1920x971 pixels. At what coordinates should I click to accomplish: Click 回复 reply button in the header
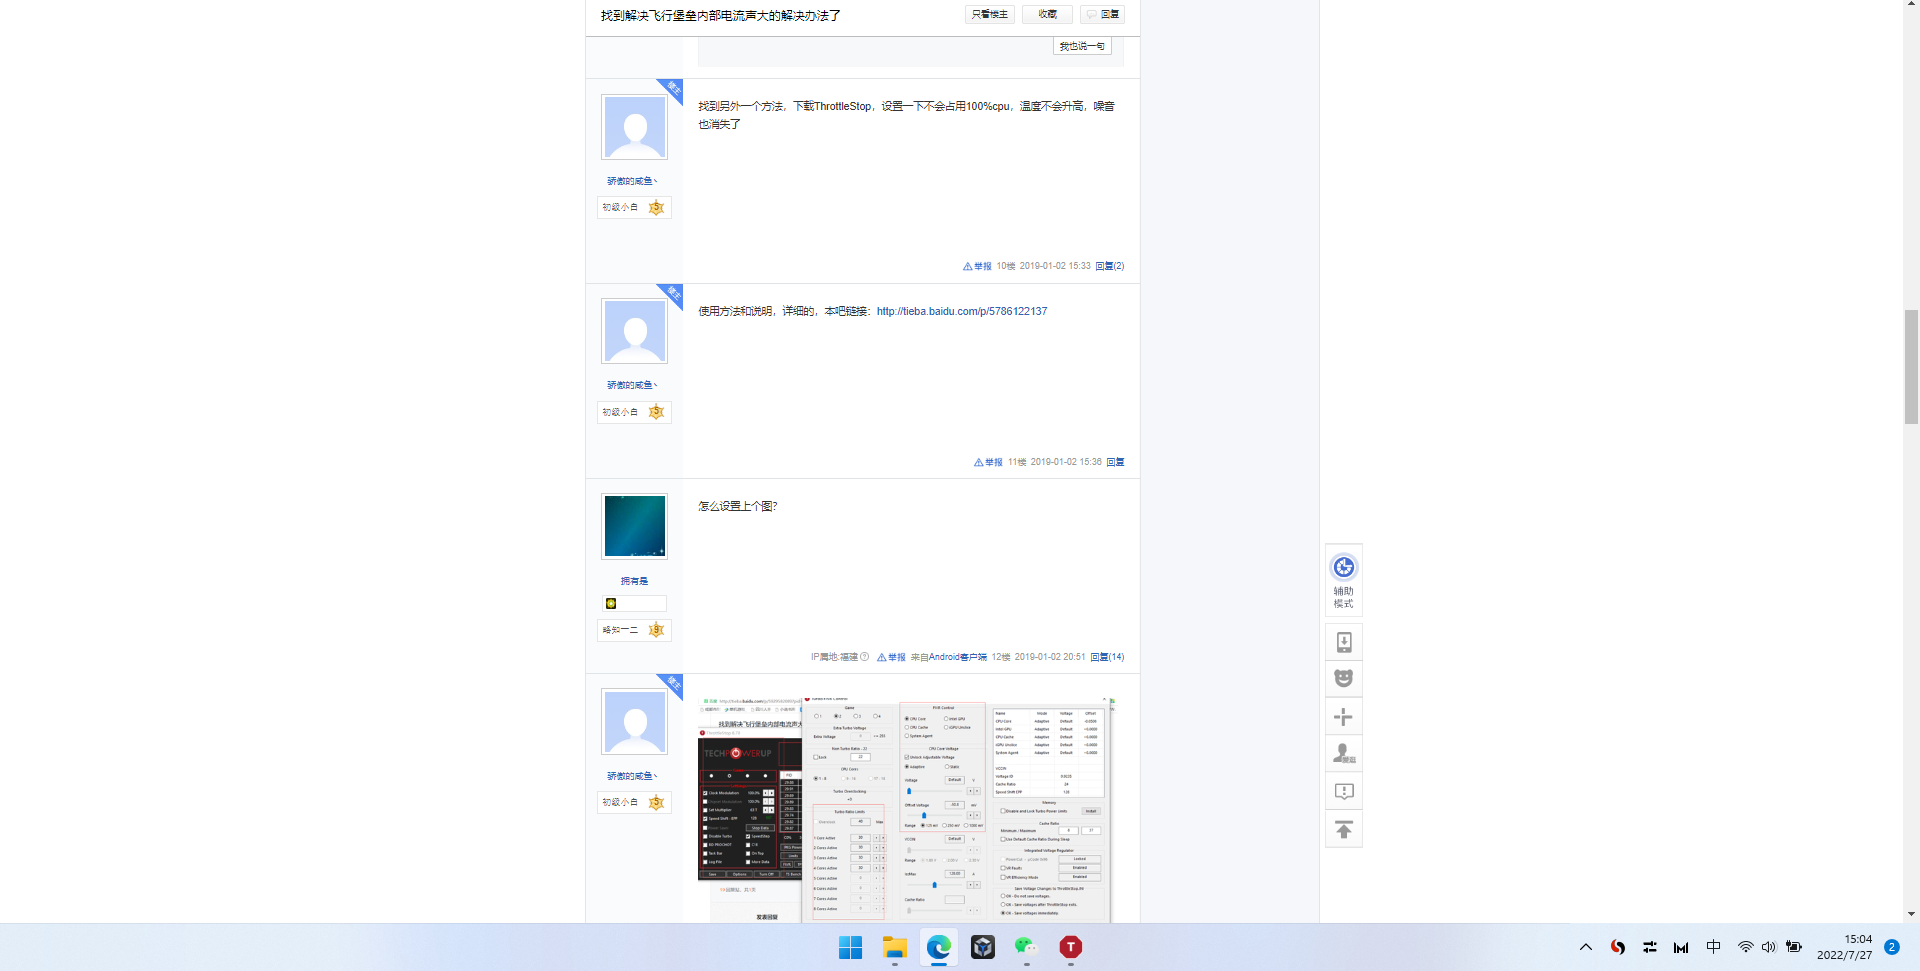[x=1104, y=14]
